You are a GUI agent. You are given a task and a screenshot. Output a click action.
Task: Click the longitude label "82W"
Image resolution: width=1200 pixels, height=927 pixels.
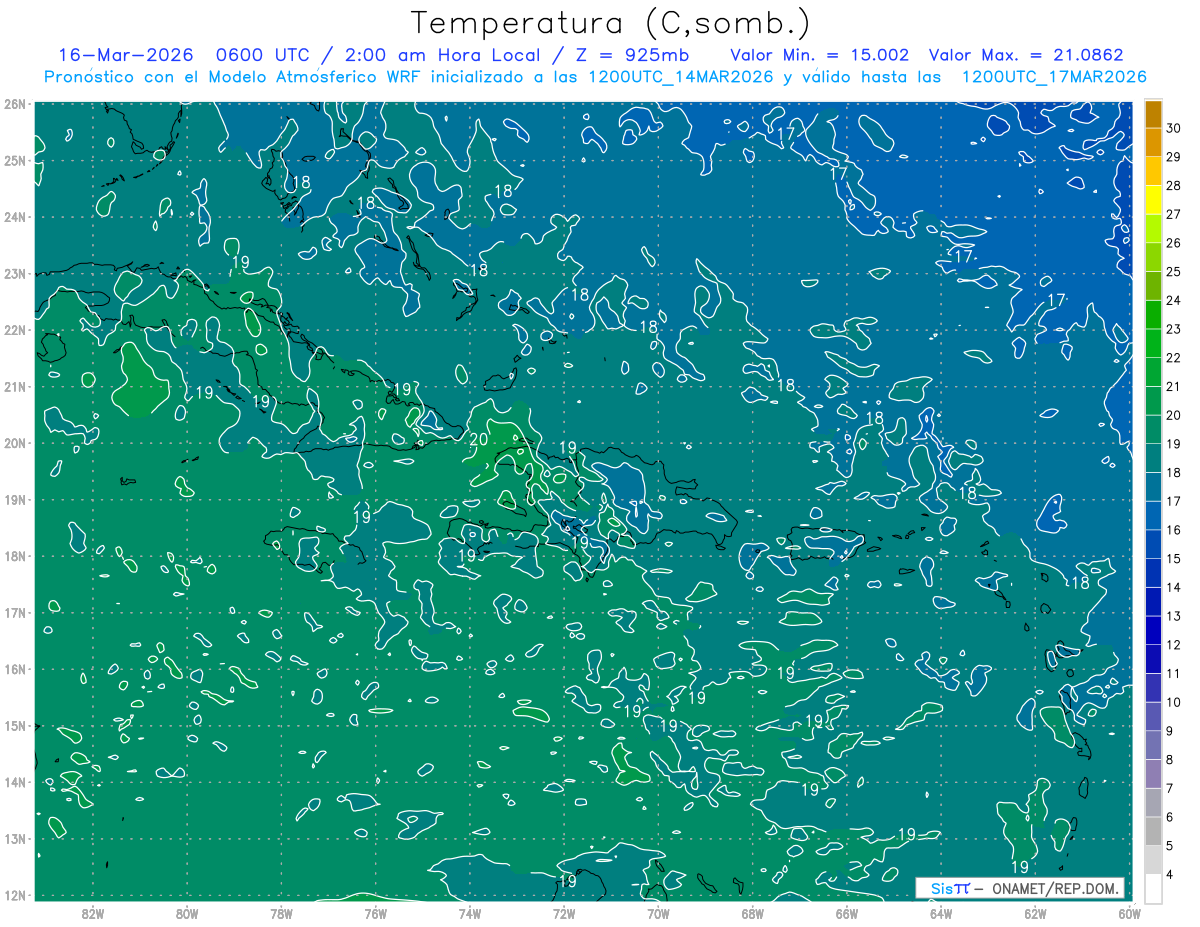coord(93,913)
